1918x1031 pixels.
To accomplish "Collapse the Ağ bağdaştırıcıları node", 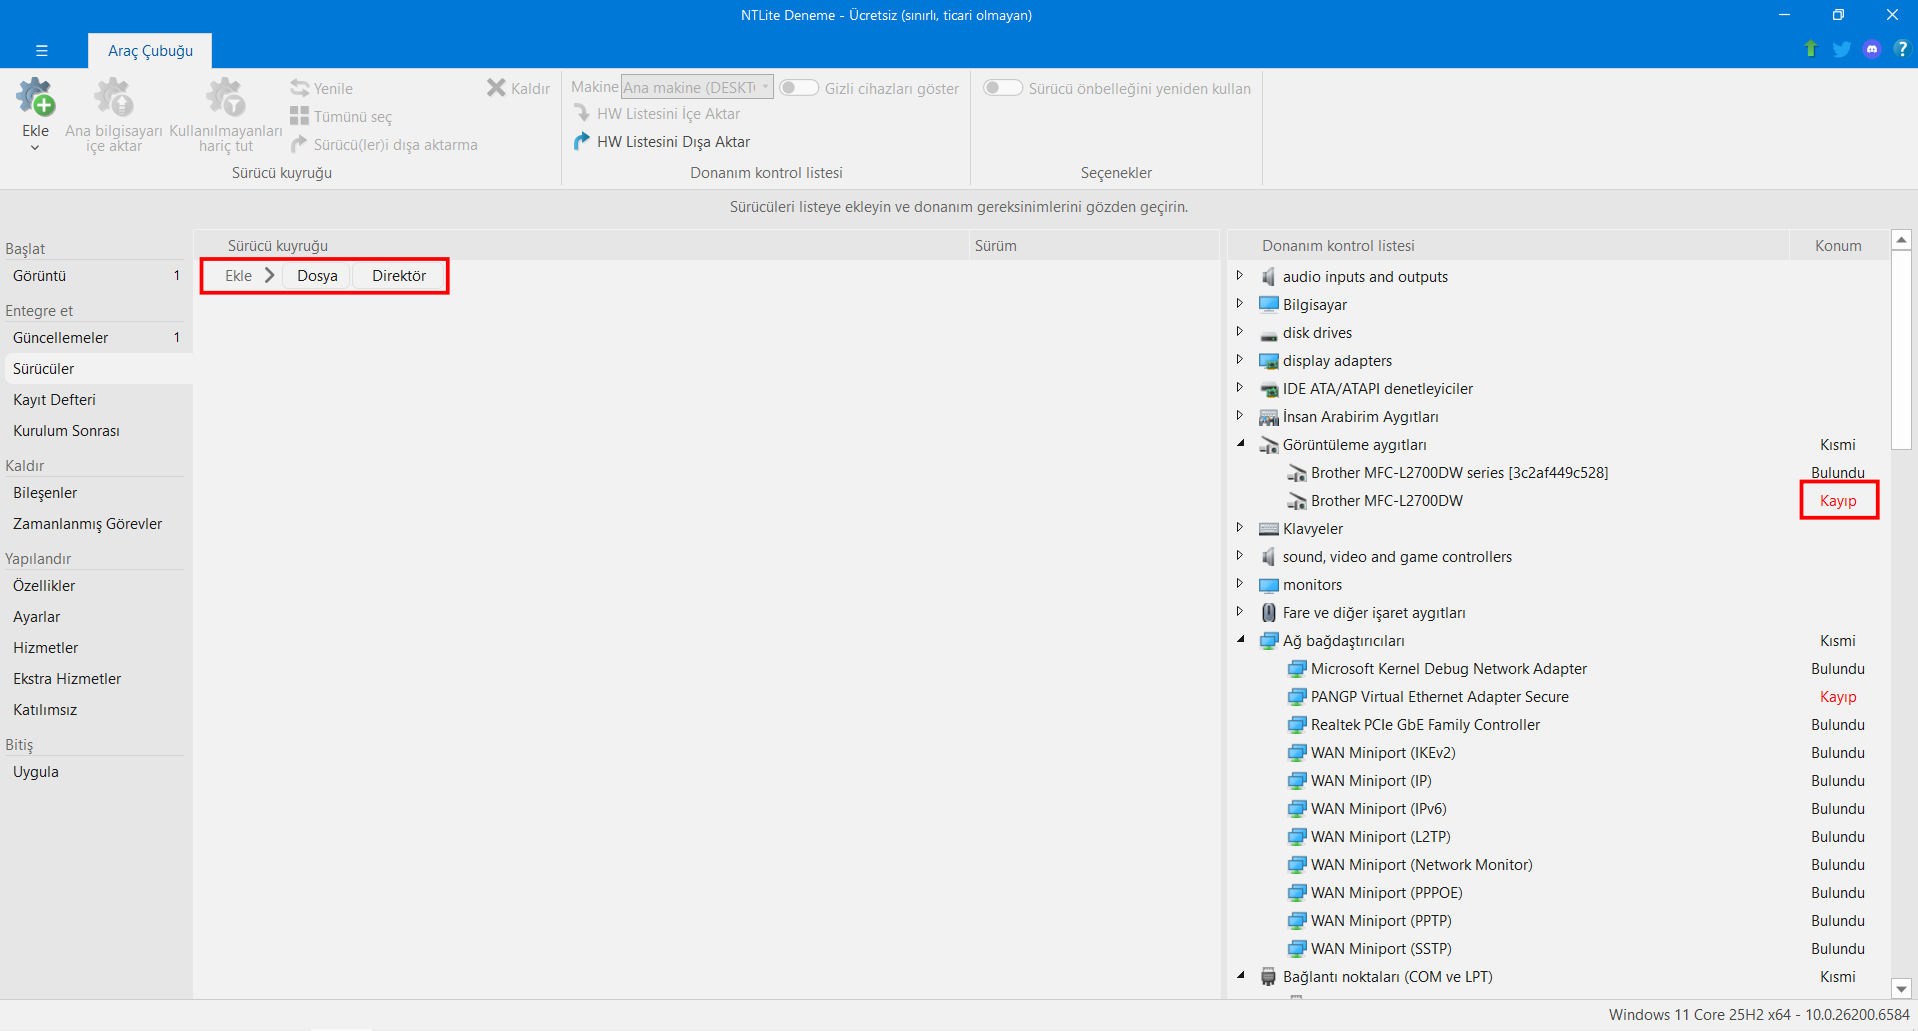I will point(1240,640).
